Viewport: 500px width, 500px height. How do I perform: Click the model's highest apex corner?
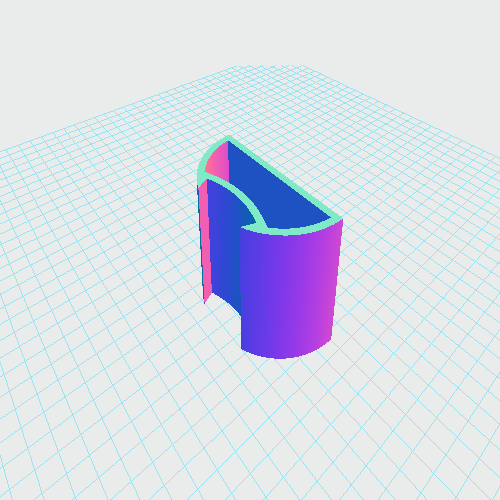(229, 137)
